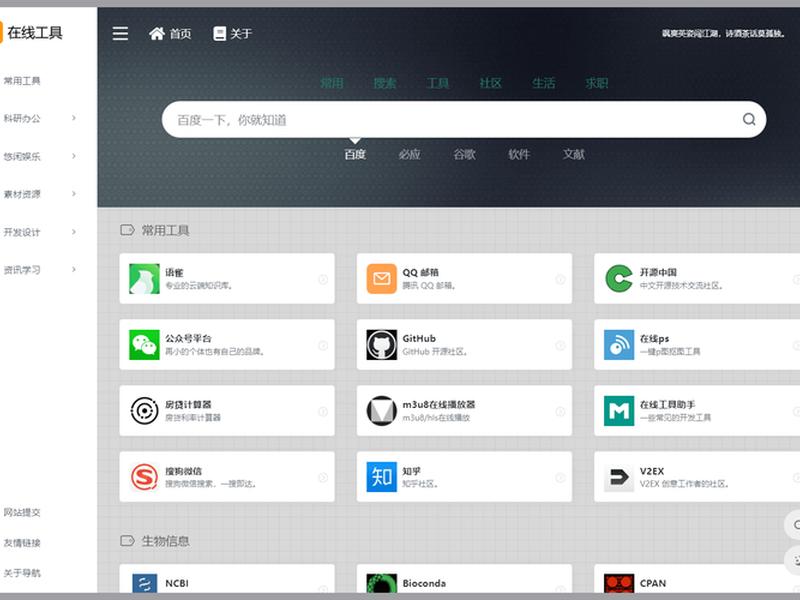Choose 必应 search engine
This screenshot has width=800, height=600.
[x=410, y=154]
